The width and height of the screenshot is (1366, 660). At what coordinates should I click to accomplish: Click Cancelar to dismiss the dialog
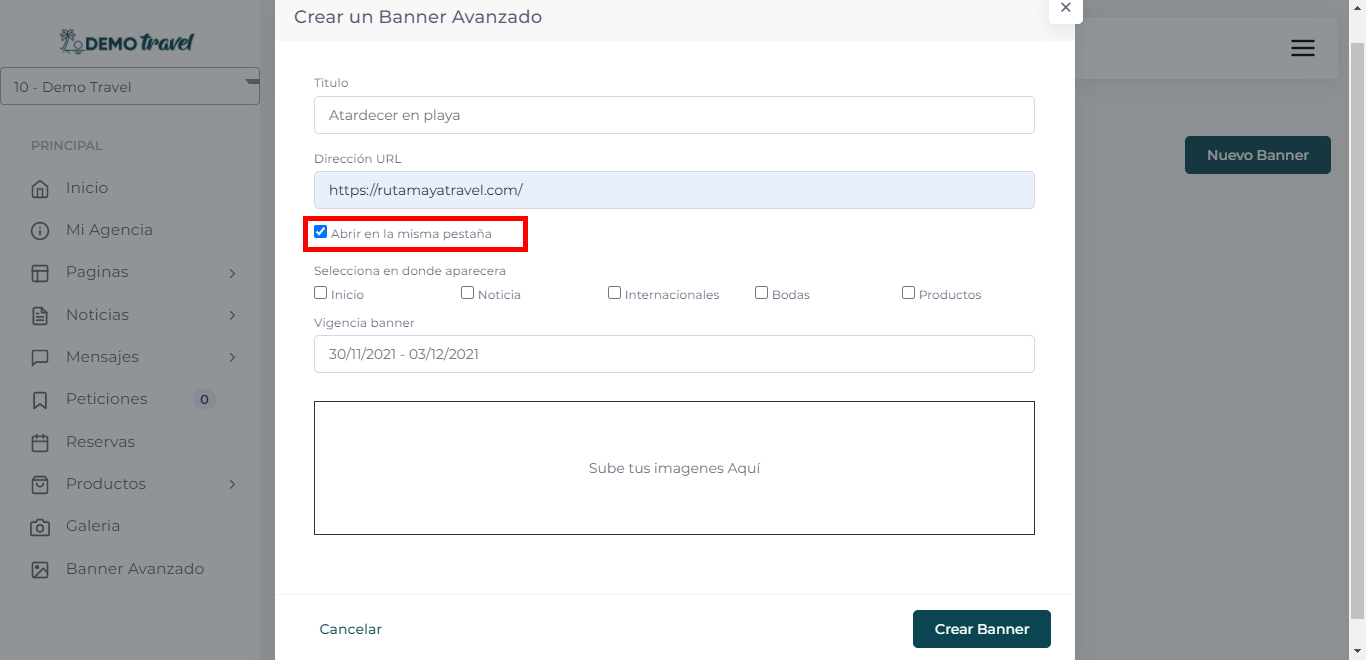coord(351,629)
